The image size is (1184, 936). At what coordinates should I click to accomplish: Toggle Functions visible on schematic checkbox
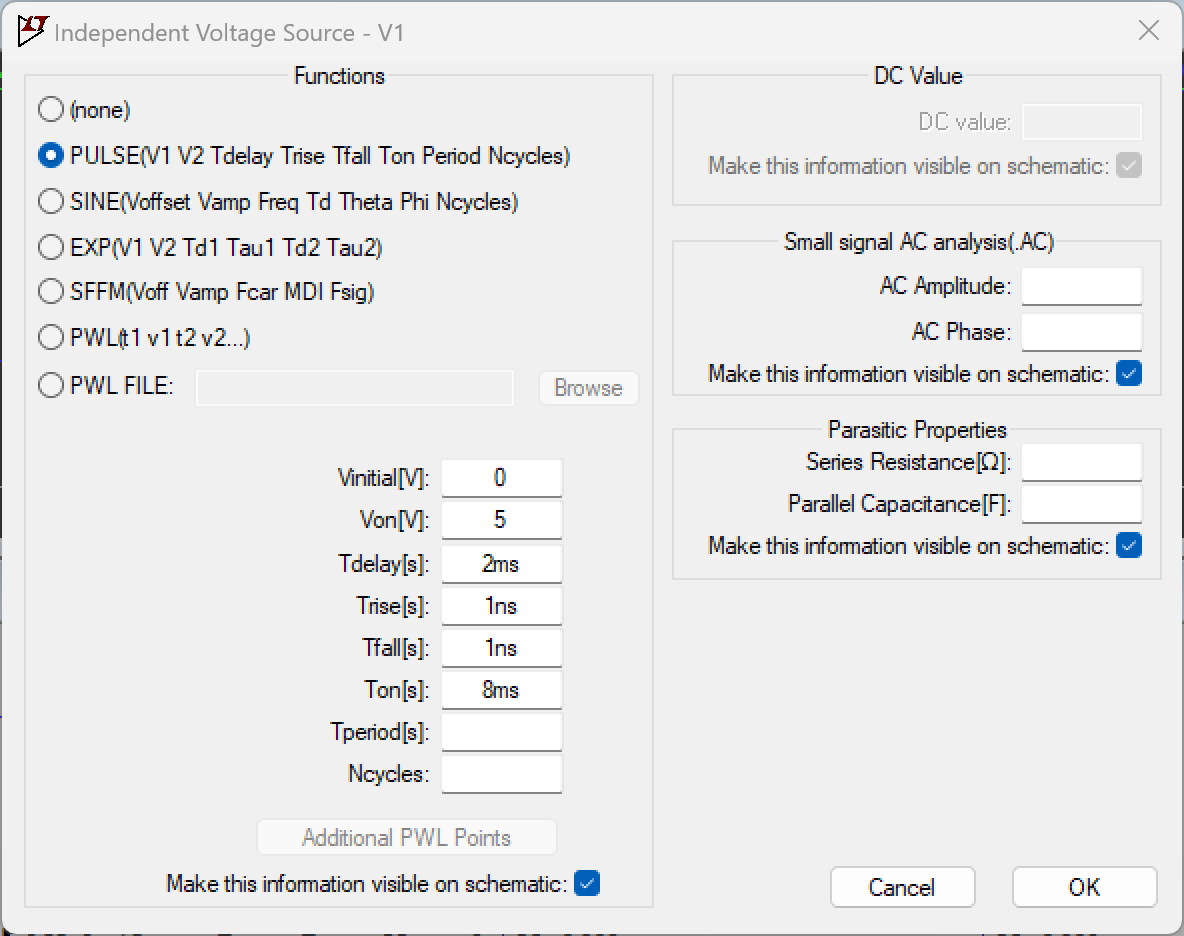587,882
